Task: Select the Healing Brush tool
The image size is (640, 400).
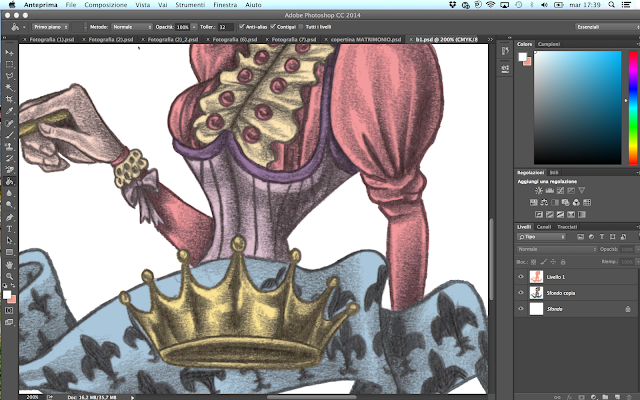Action: click(9, 123)
